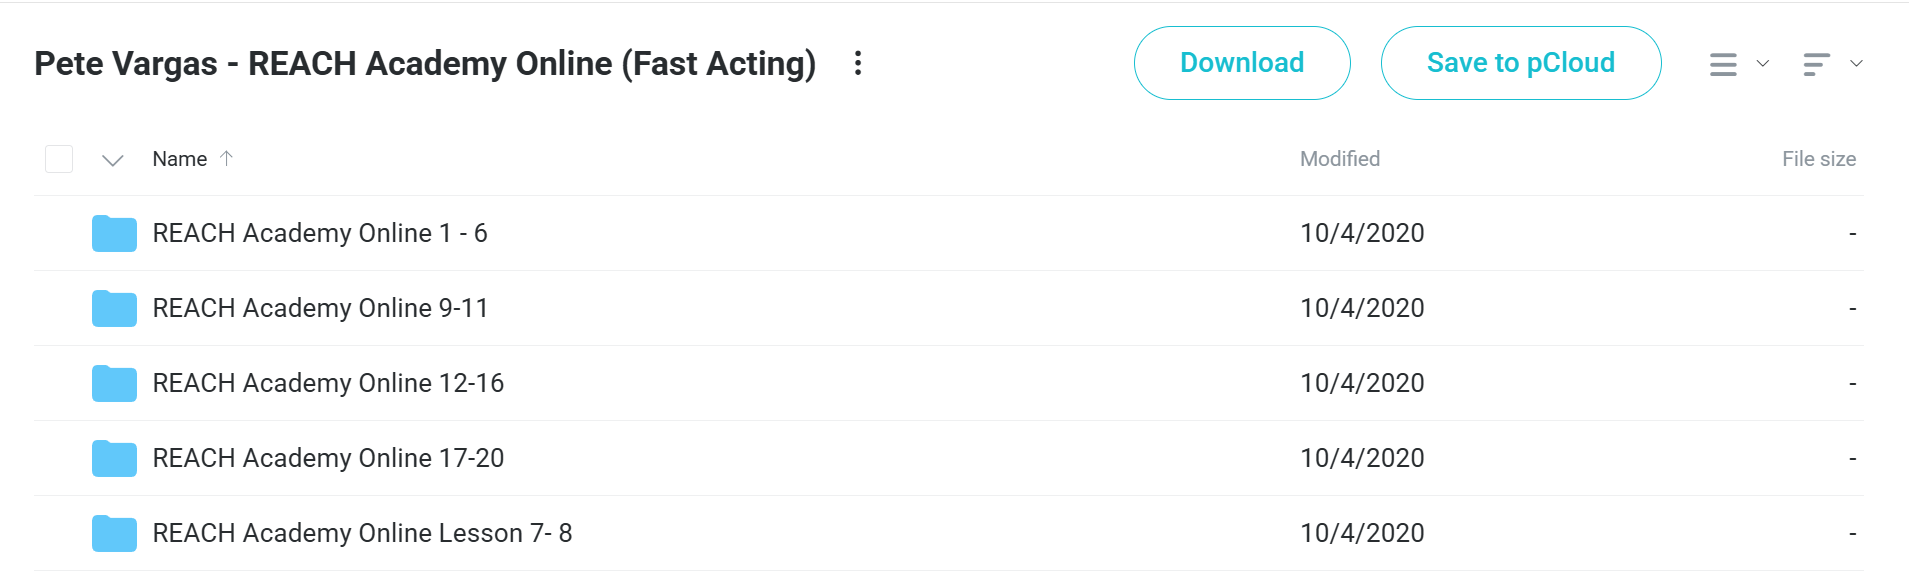The image size is (1909, 572).
Task: Click folder icon for REACH Academy Online 12-16
Action: [x=114, y=383]
